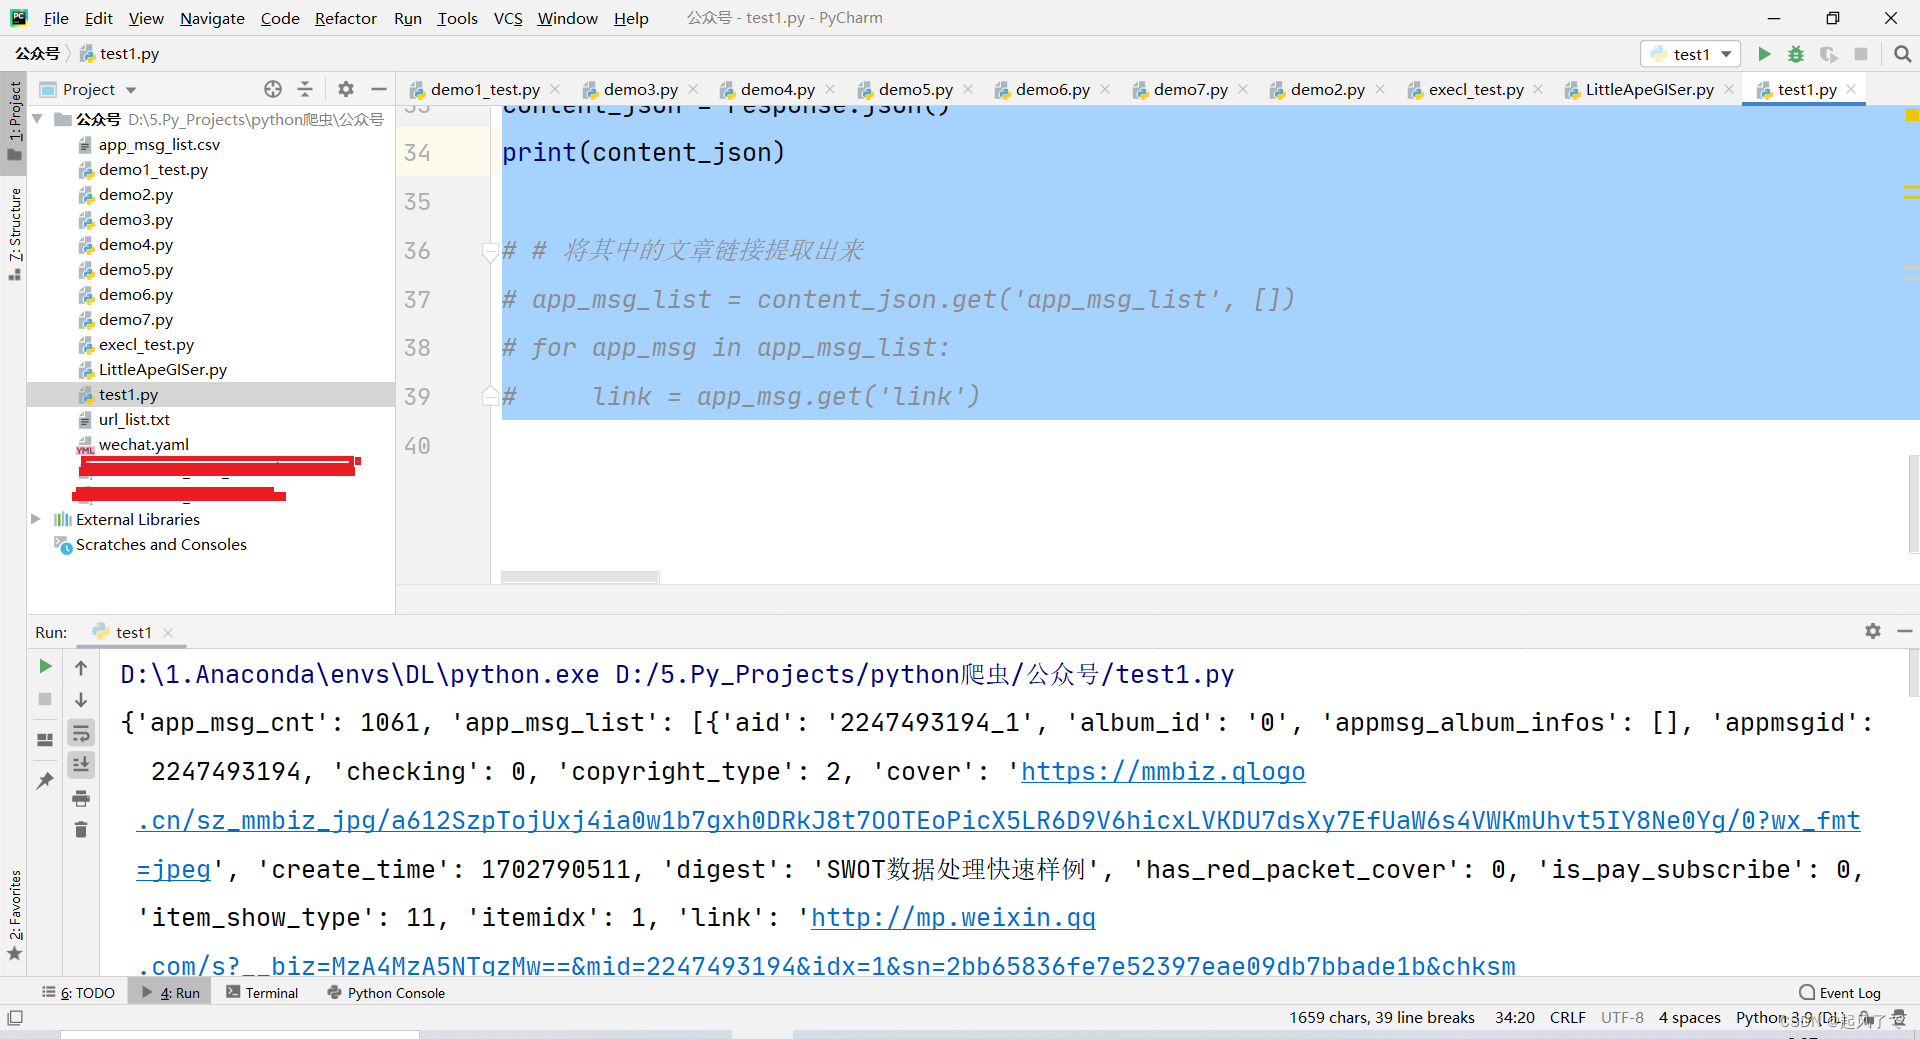
Task: Switch to the demo4.py editor tab
Action: point(777,89)
